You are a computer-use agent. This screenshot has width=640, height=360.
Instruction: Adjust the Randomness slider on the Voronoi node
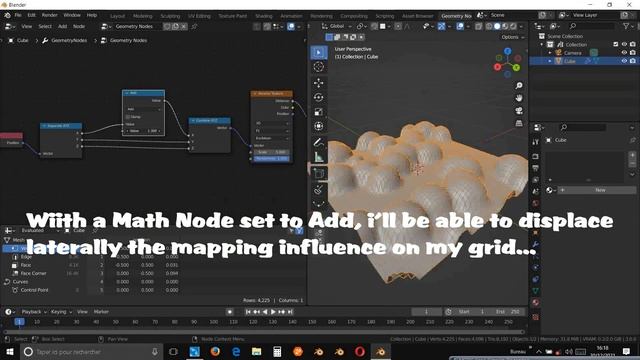pyautogui.click(x=271, y=158)
